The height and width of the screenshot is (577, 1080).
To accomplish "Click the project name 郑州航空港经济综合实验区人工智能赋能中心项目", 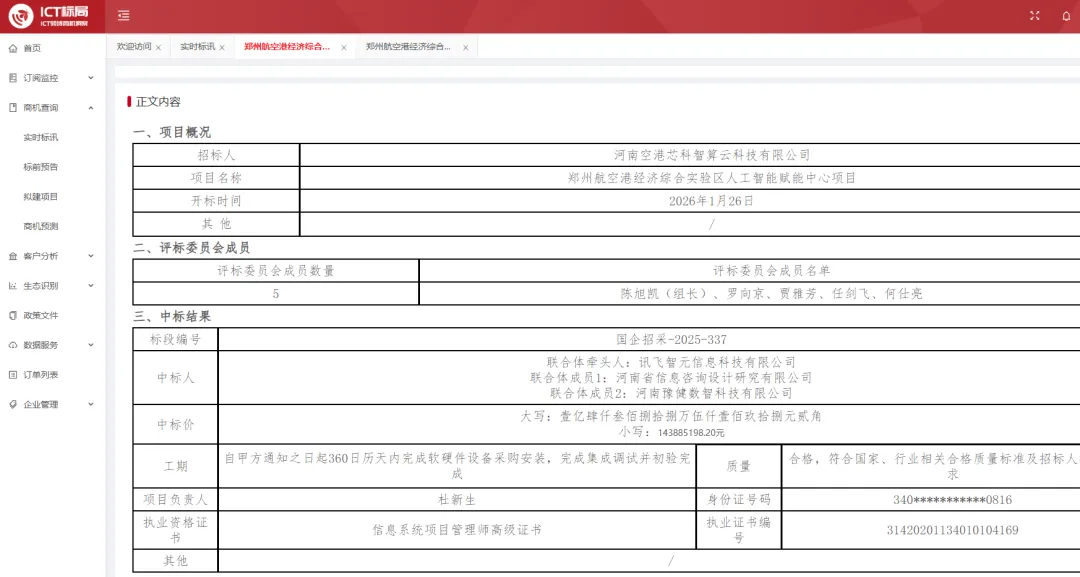I will point(712,178).
